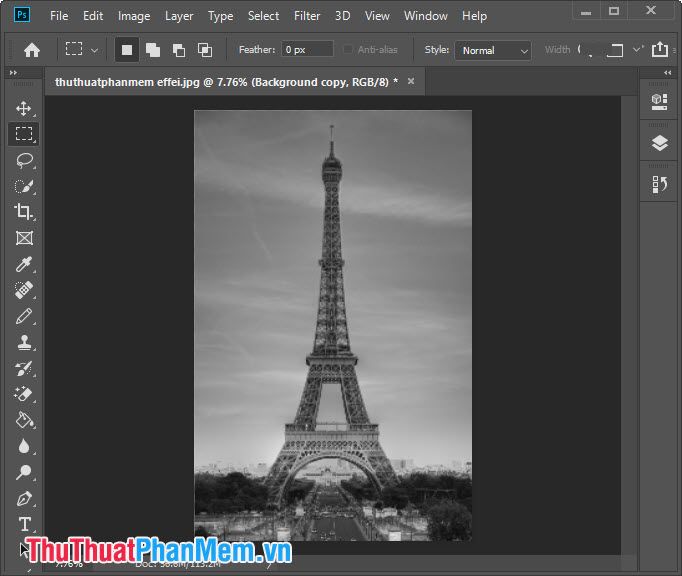Open the Filter menu
The image size is (682, 576).
point(307,16)
